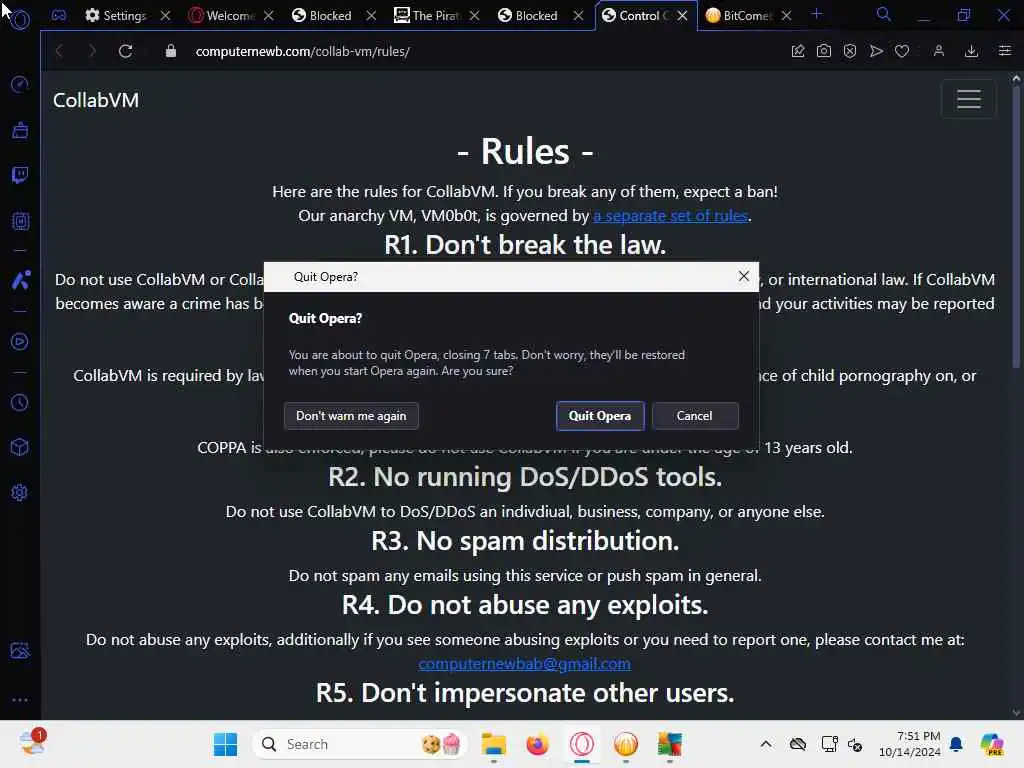1024x768 pixels.
Task: Open the GX Corner gamepad icon
Action: click(x=59, y=15)
